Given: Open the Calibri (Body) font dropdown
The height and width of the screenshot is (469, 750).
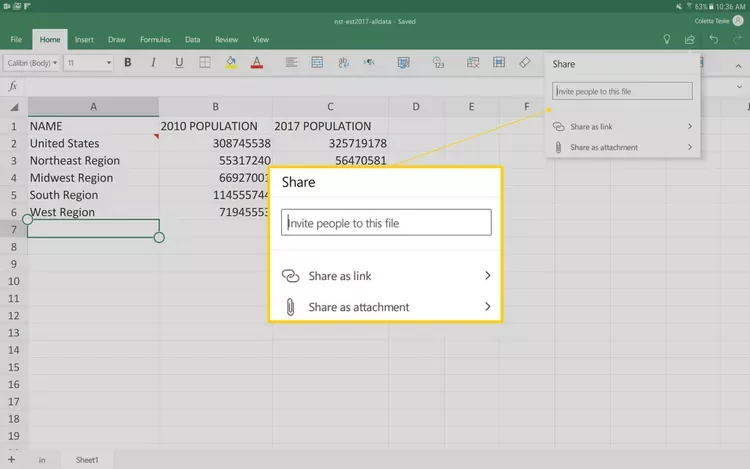Looking at the screenshot, I should tap(33, 63).
